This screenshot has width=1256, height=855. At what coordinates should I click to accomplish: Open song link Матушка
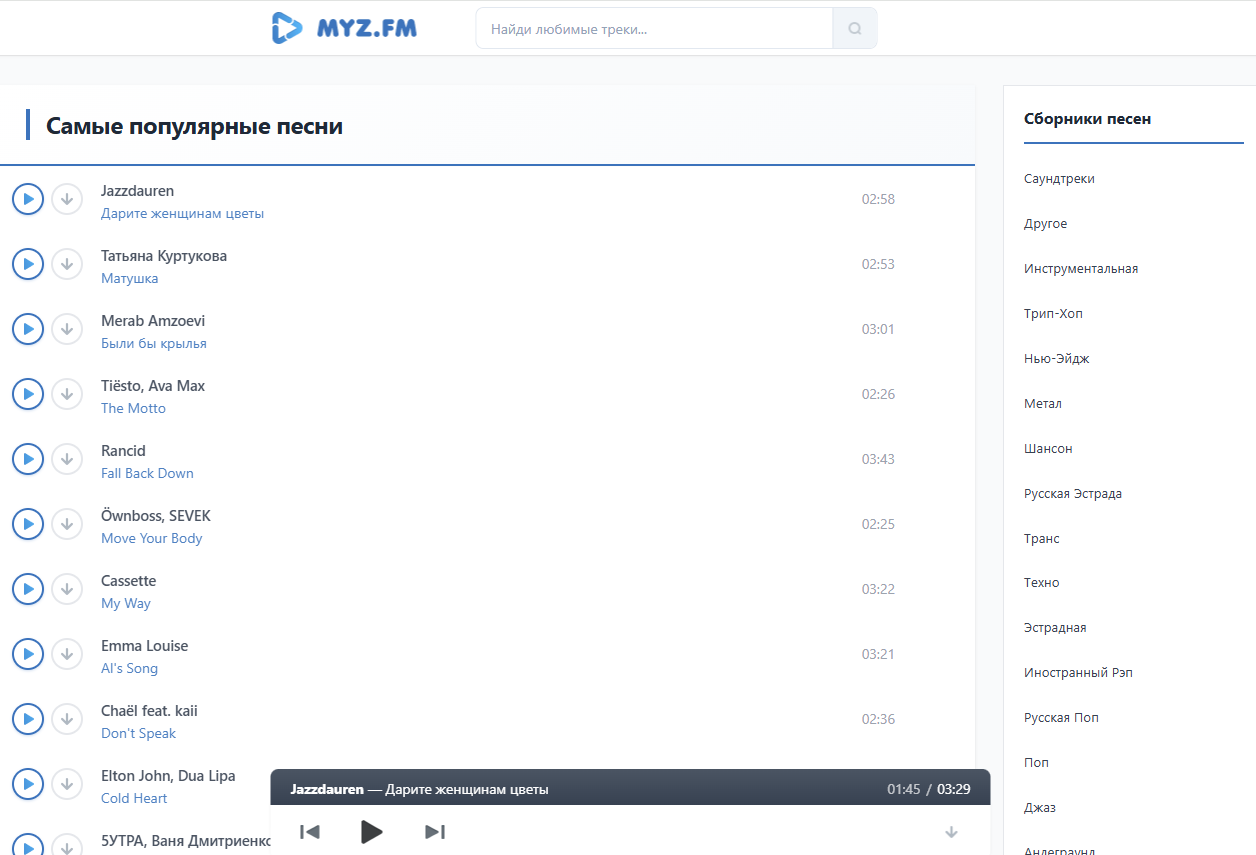coord(129,279)
